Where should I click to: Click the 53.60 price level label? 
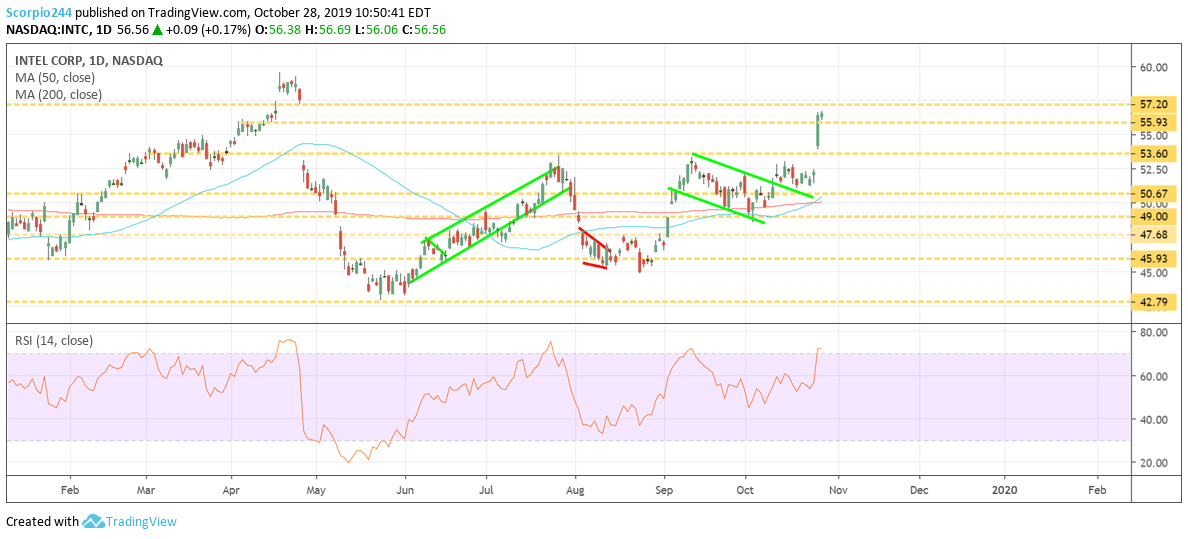[1152, 154]
